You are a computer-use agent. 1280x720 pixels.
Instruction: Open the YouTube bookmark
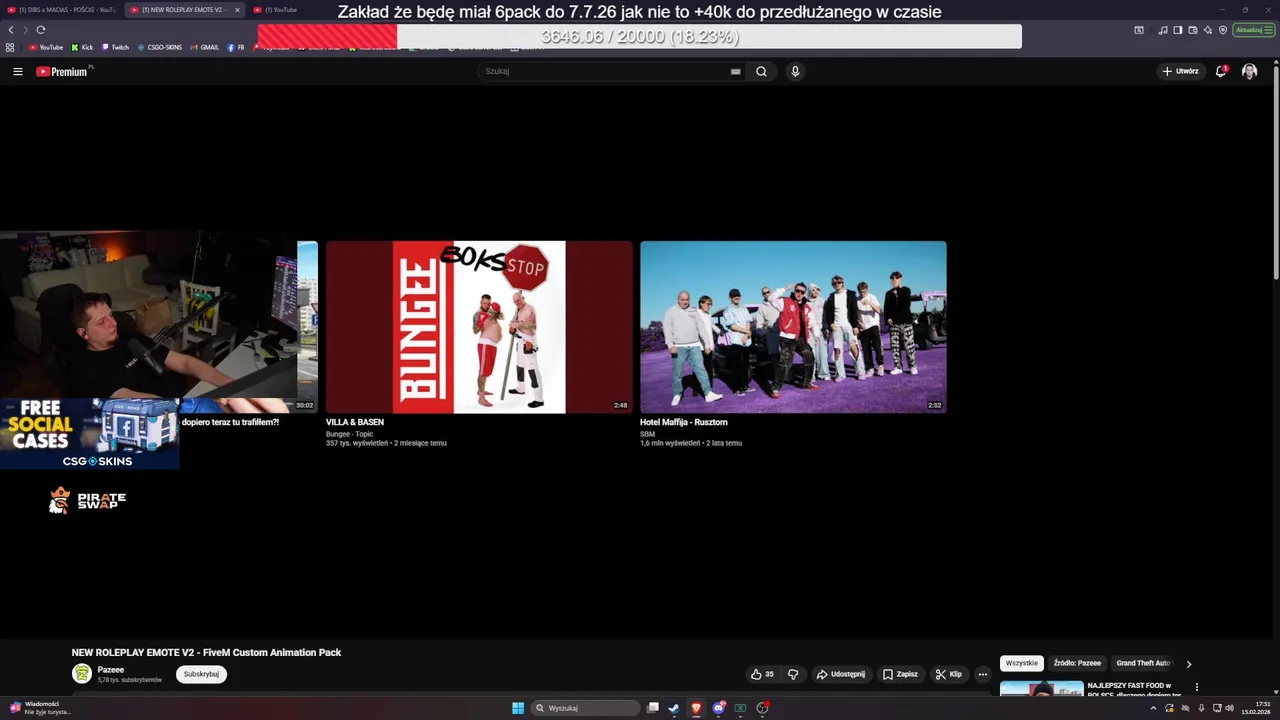pyautogui.click(x=46, y=47)
